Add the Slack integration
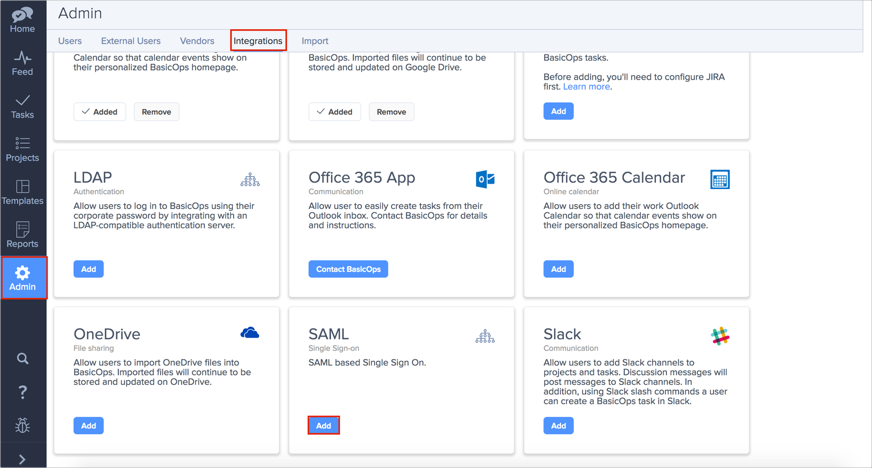872x468 pixels. (x=558, y=426)
